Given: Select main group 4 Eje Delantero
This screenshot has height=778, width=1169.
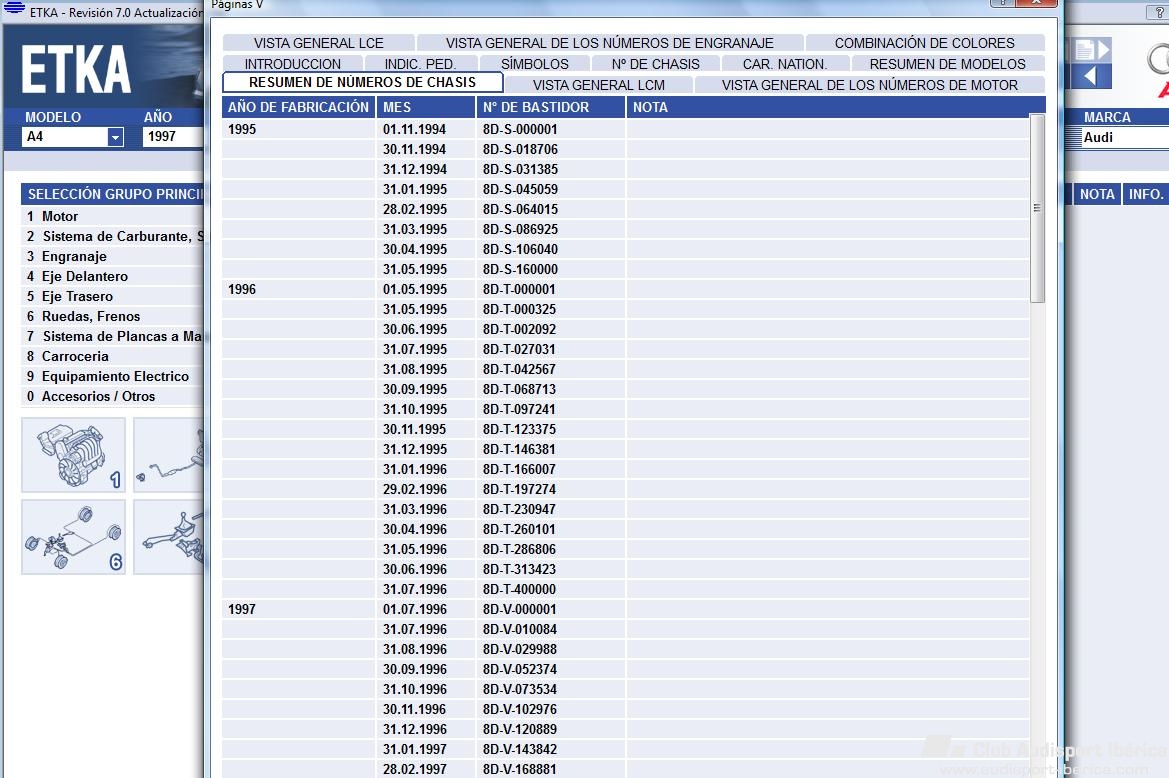Looking at the screenshot, I should click(x=112, y=276).
